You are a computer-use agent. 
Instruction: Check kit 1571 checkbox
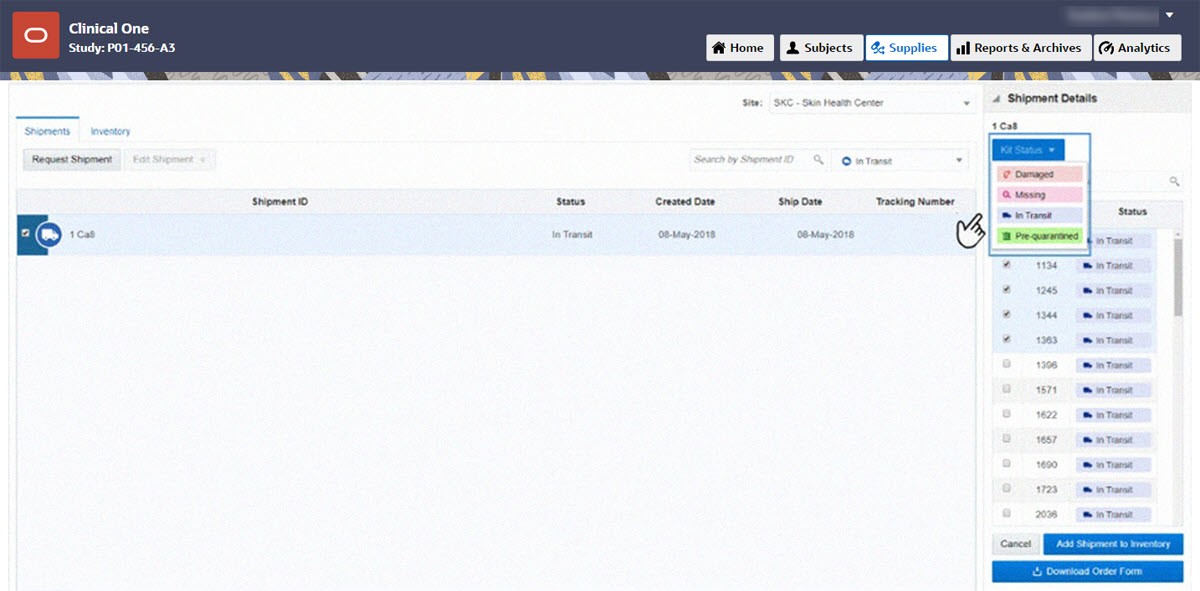click(x=1007, y=389)
